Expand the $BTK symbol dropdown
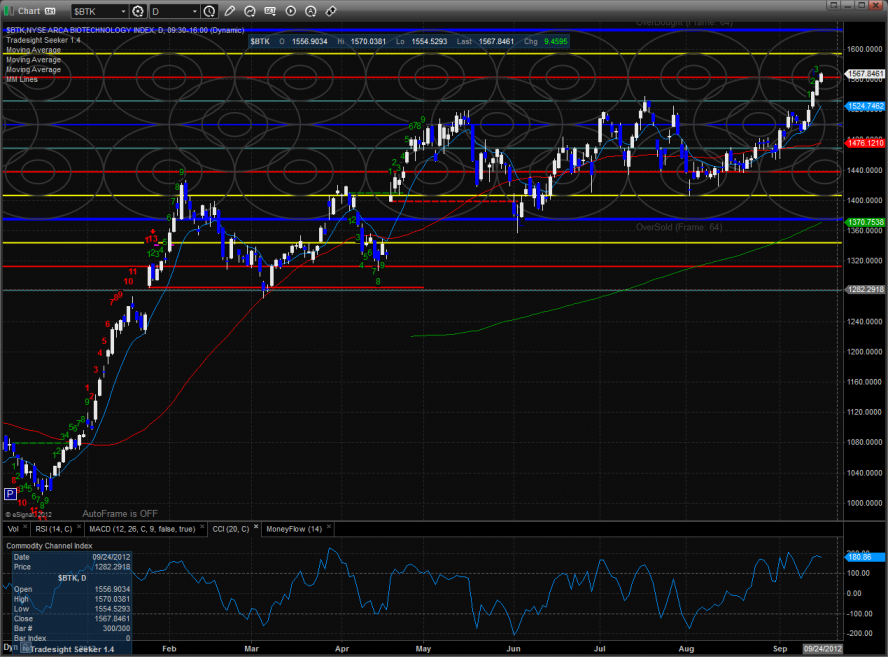This screenshot has height=657, width=888. [x=123, y=11]
